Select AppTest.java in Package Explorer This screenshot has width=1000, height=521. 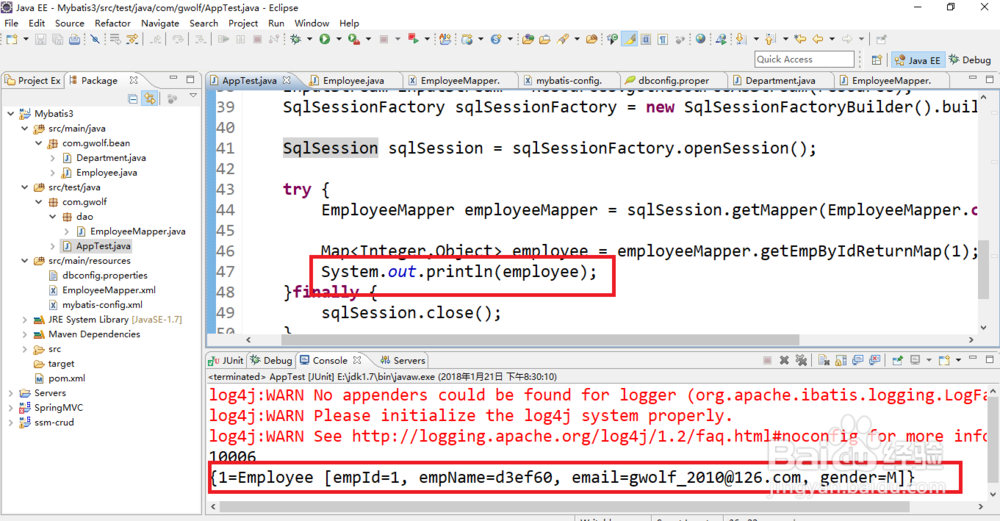pyautogui.click(x=103, y=246)
